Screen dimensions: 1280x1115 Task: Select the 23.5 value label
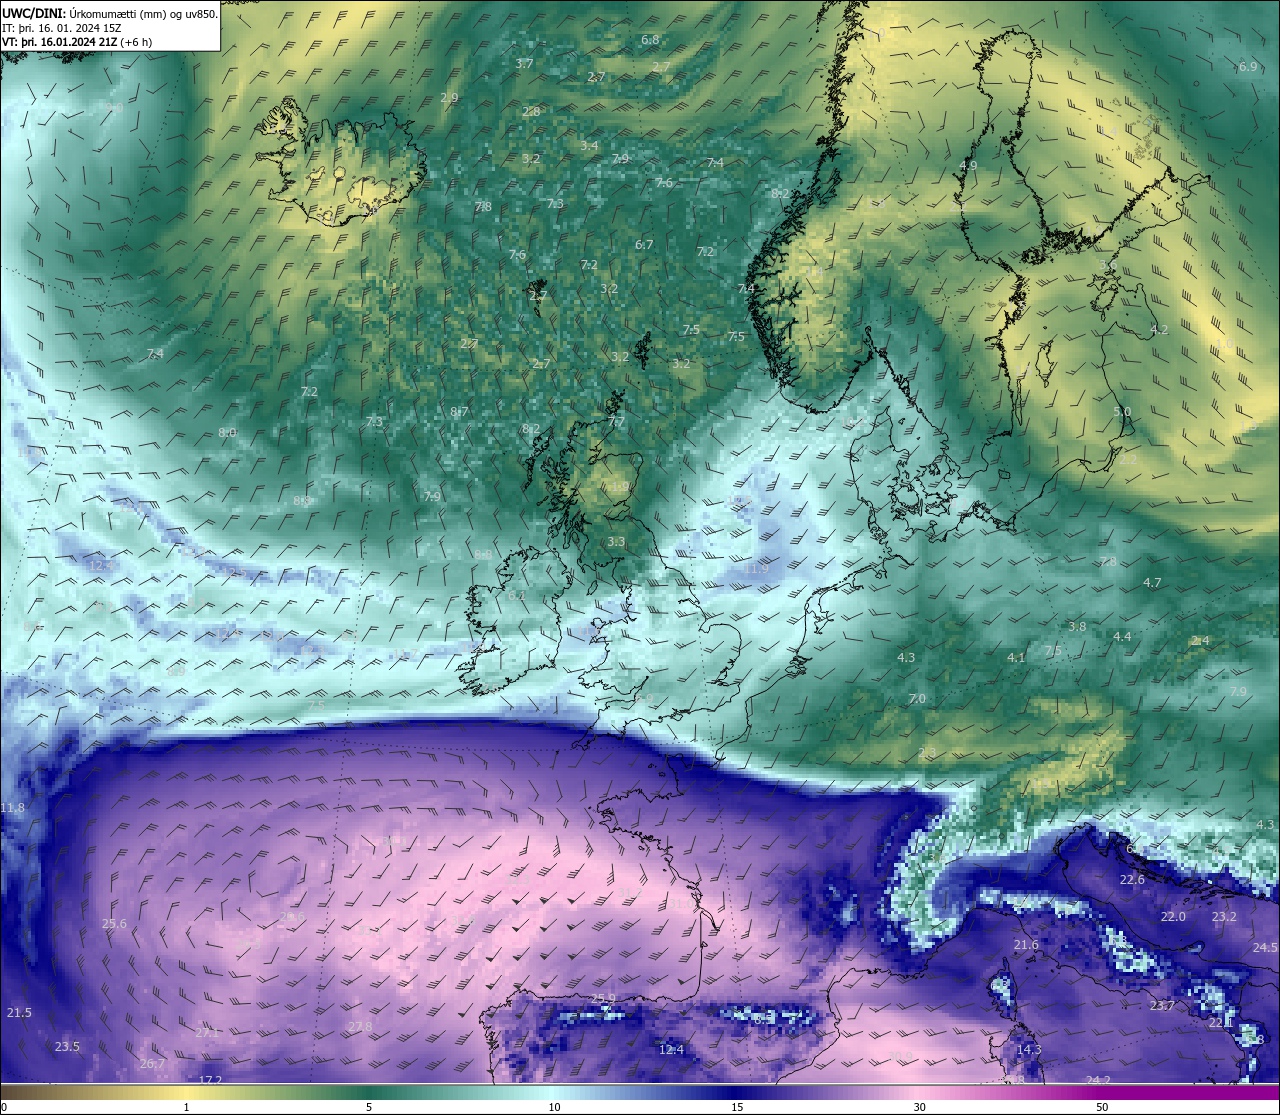click(x=67, y=1047)
